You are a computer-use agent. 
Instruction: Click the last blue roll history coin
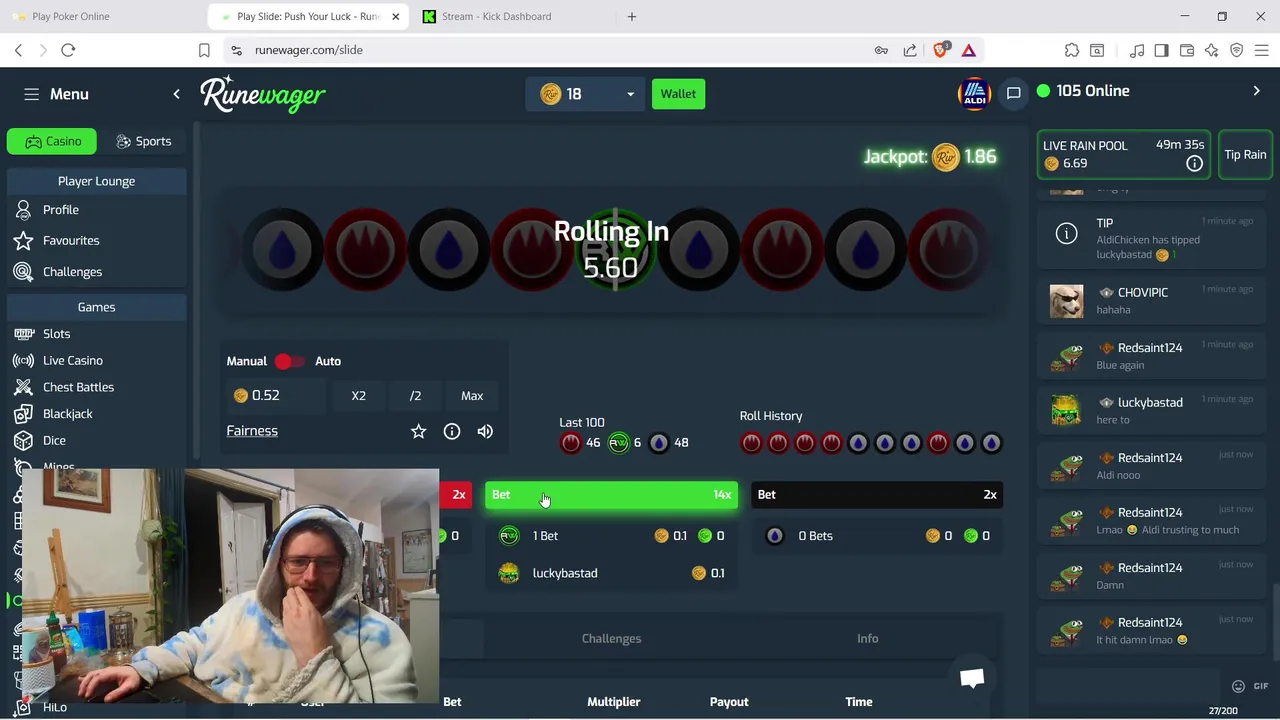coord(991,443)
